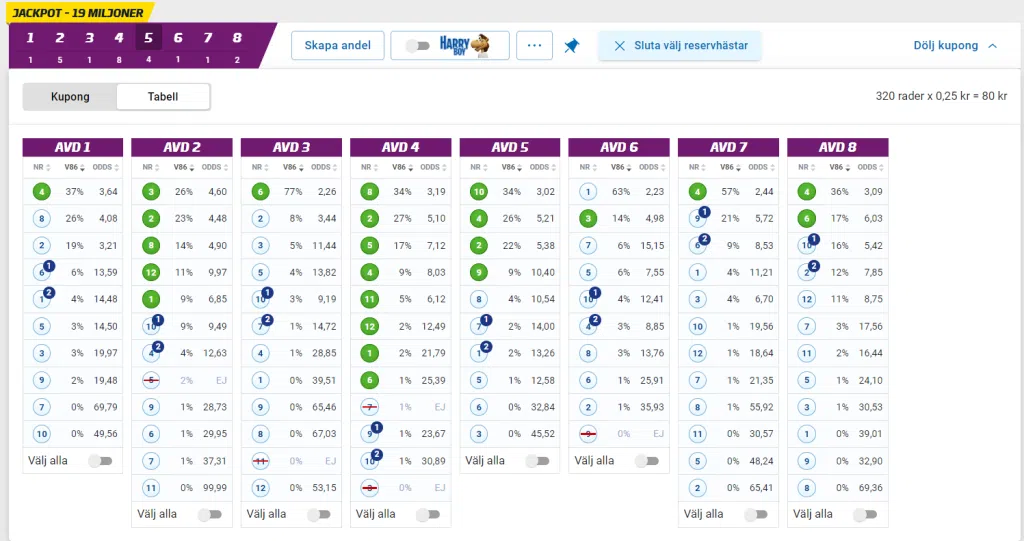The height and width of the screenshot is (541, 1024).
Task: Select horse number 6 in AVD 3
Action: 259,192
